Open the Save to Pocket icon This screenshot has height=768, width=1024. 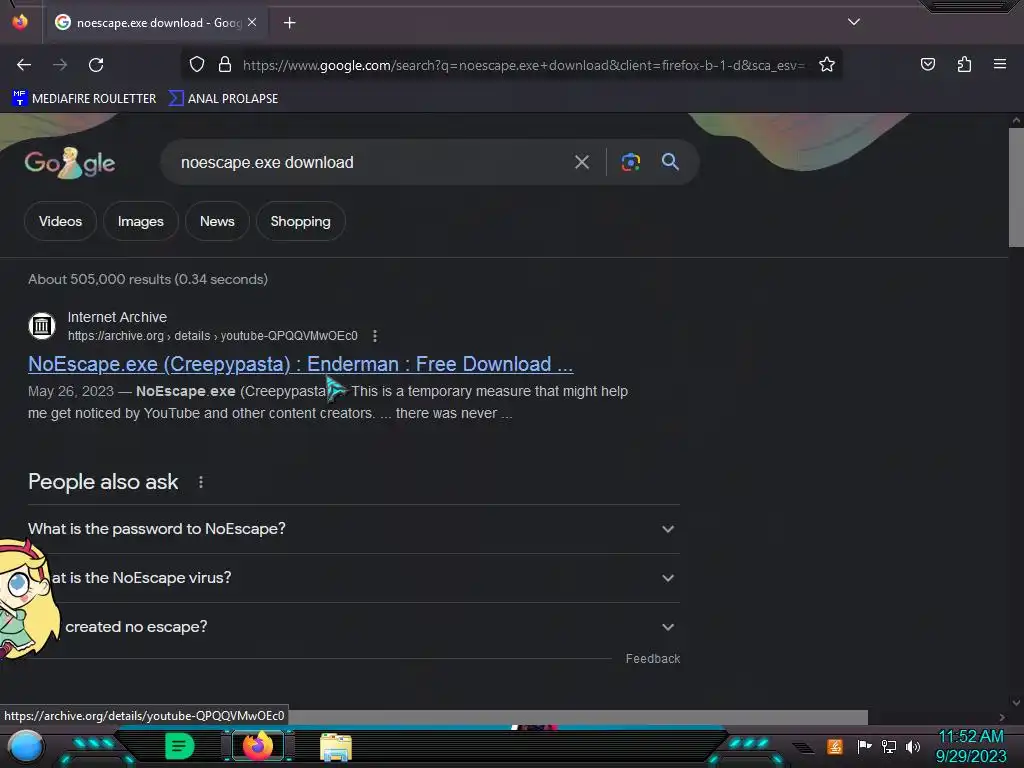pos(928,64)
